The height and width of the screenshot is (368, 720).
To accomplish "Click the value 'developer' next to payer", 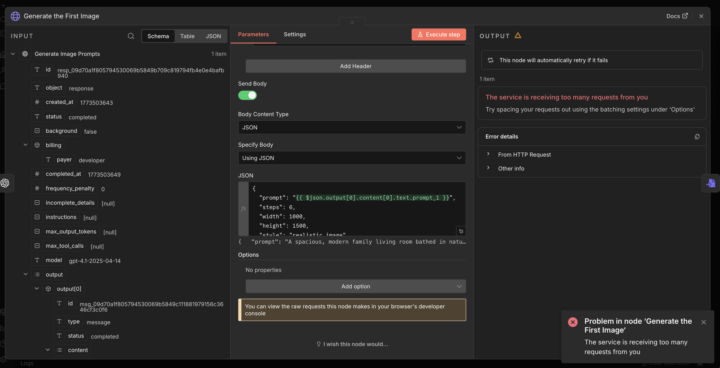I will click(92, 161).
